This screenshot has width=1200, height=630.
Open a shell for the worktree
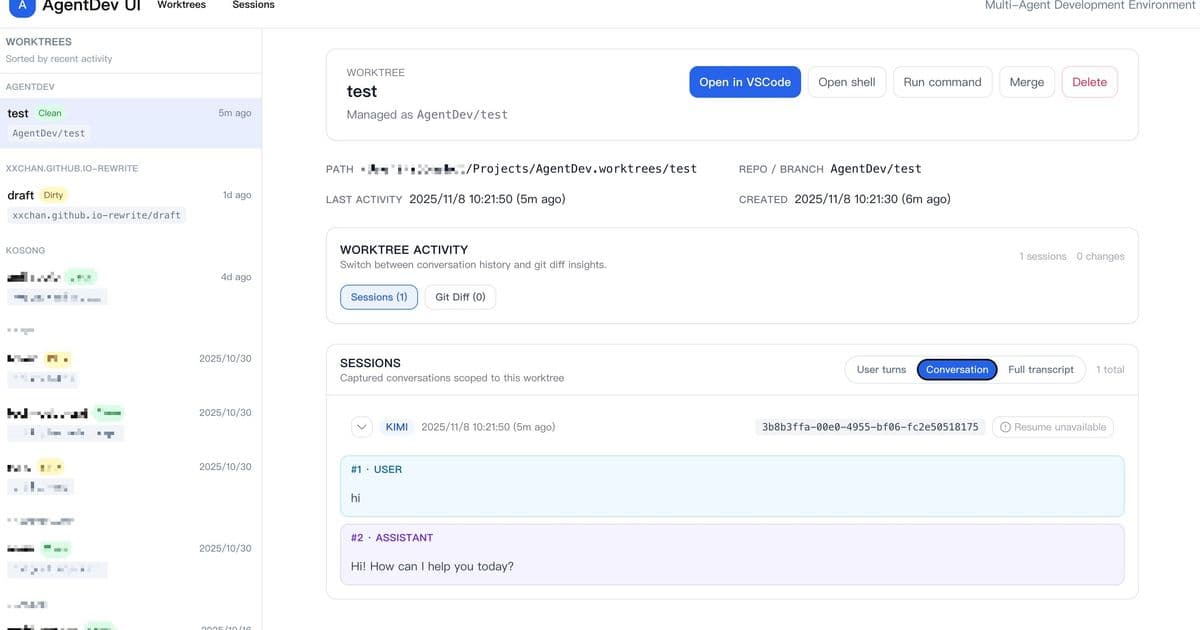(x=846, y=82)
